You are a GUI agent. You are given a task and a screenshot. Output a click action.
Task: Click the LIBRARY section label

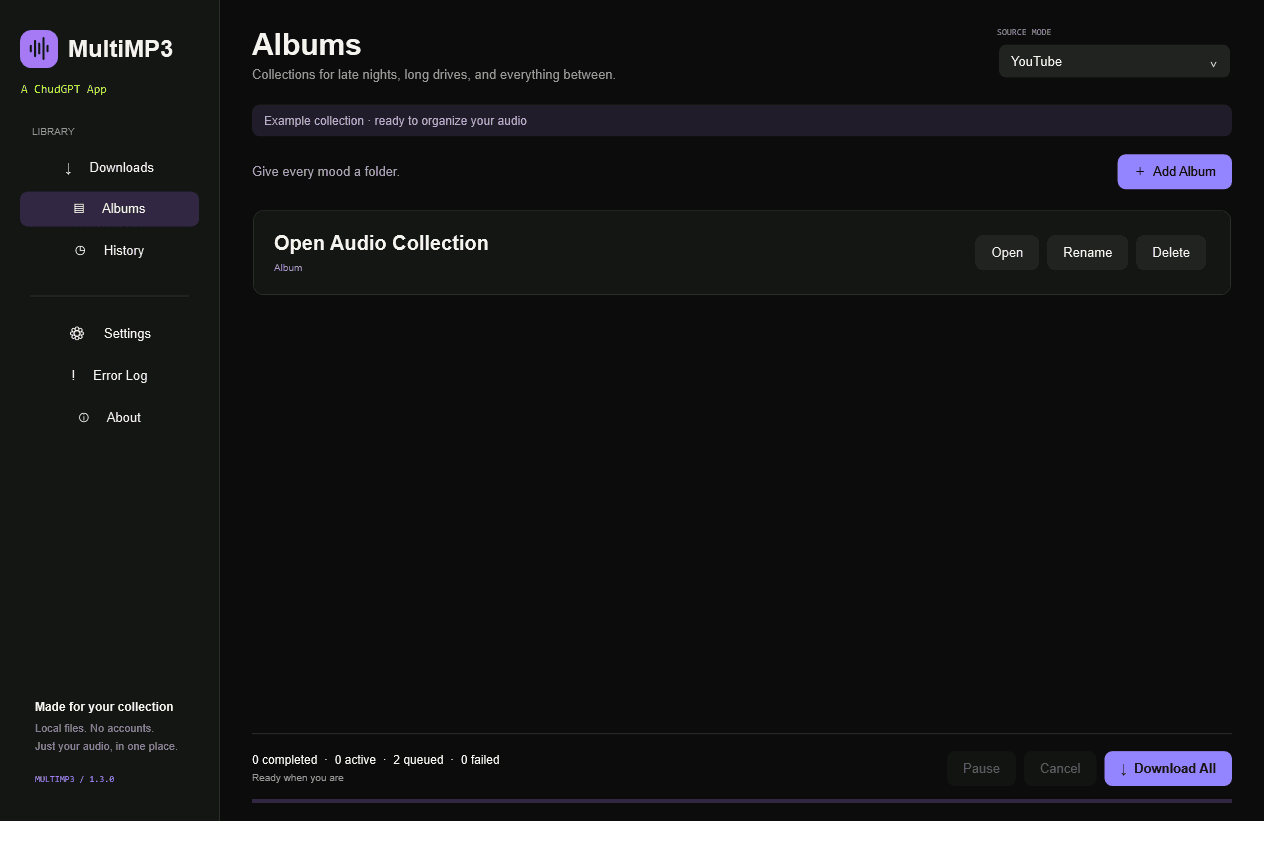click(x=53, y=132)
